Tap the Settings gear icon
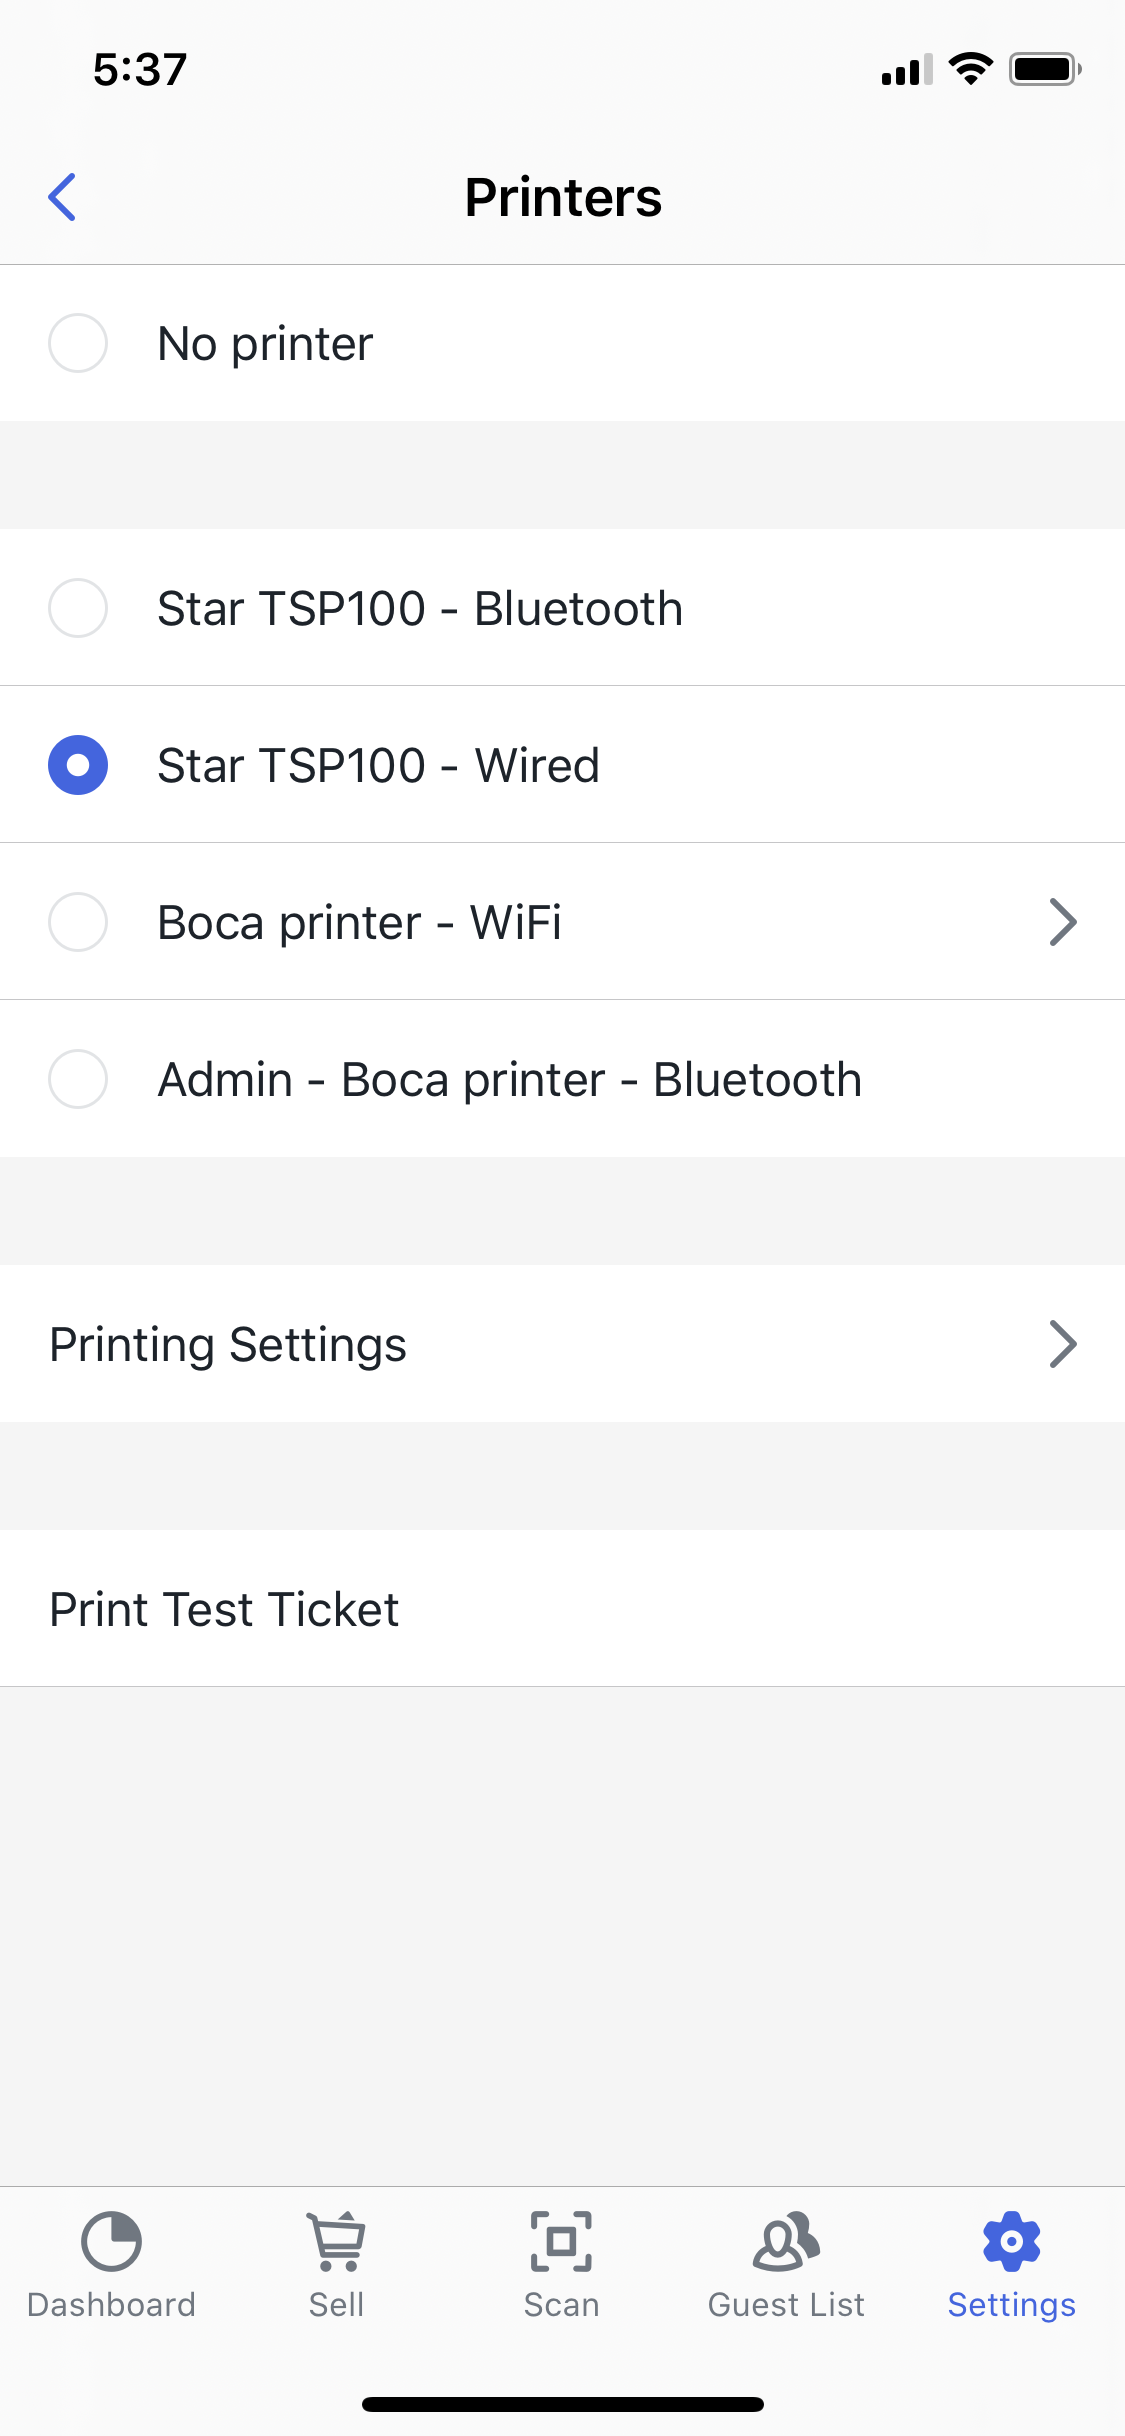Screen dimensions: 1125x2436 click(1012, 2241)
